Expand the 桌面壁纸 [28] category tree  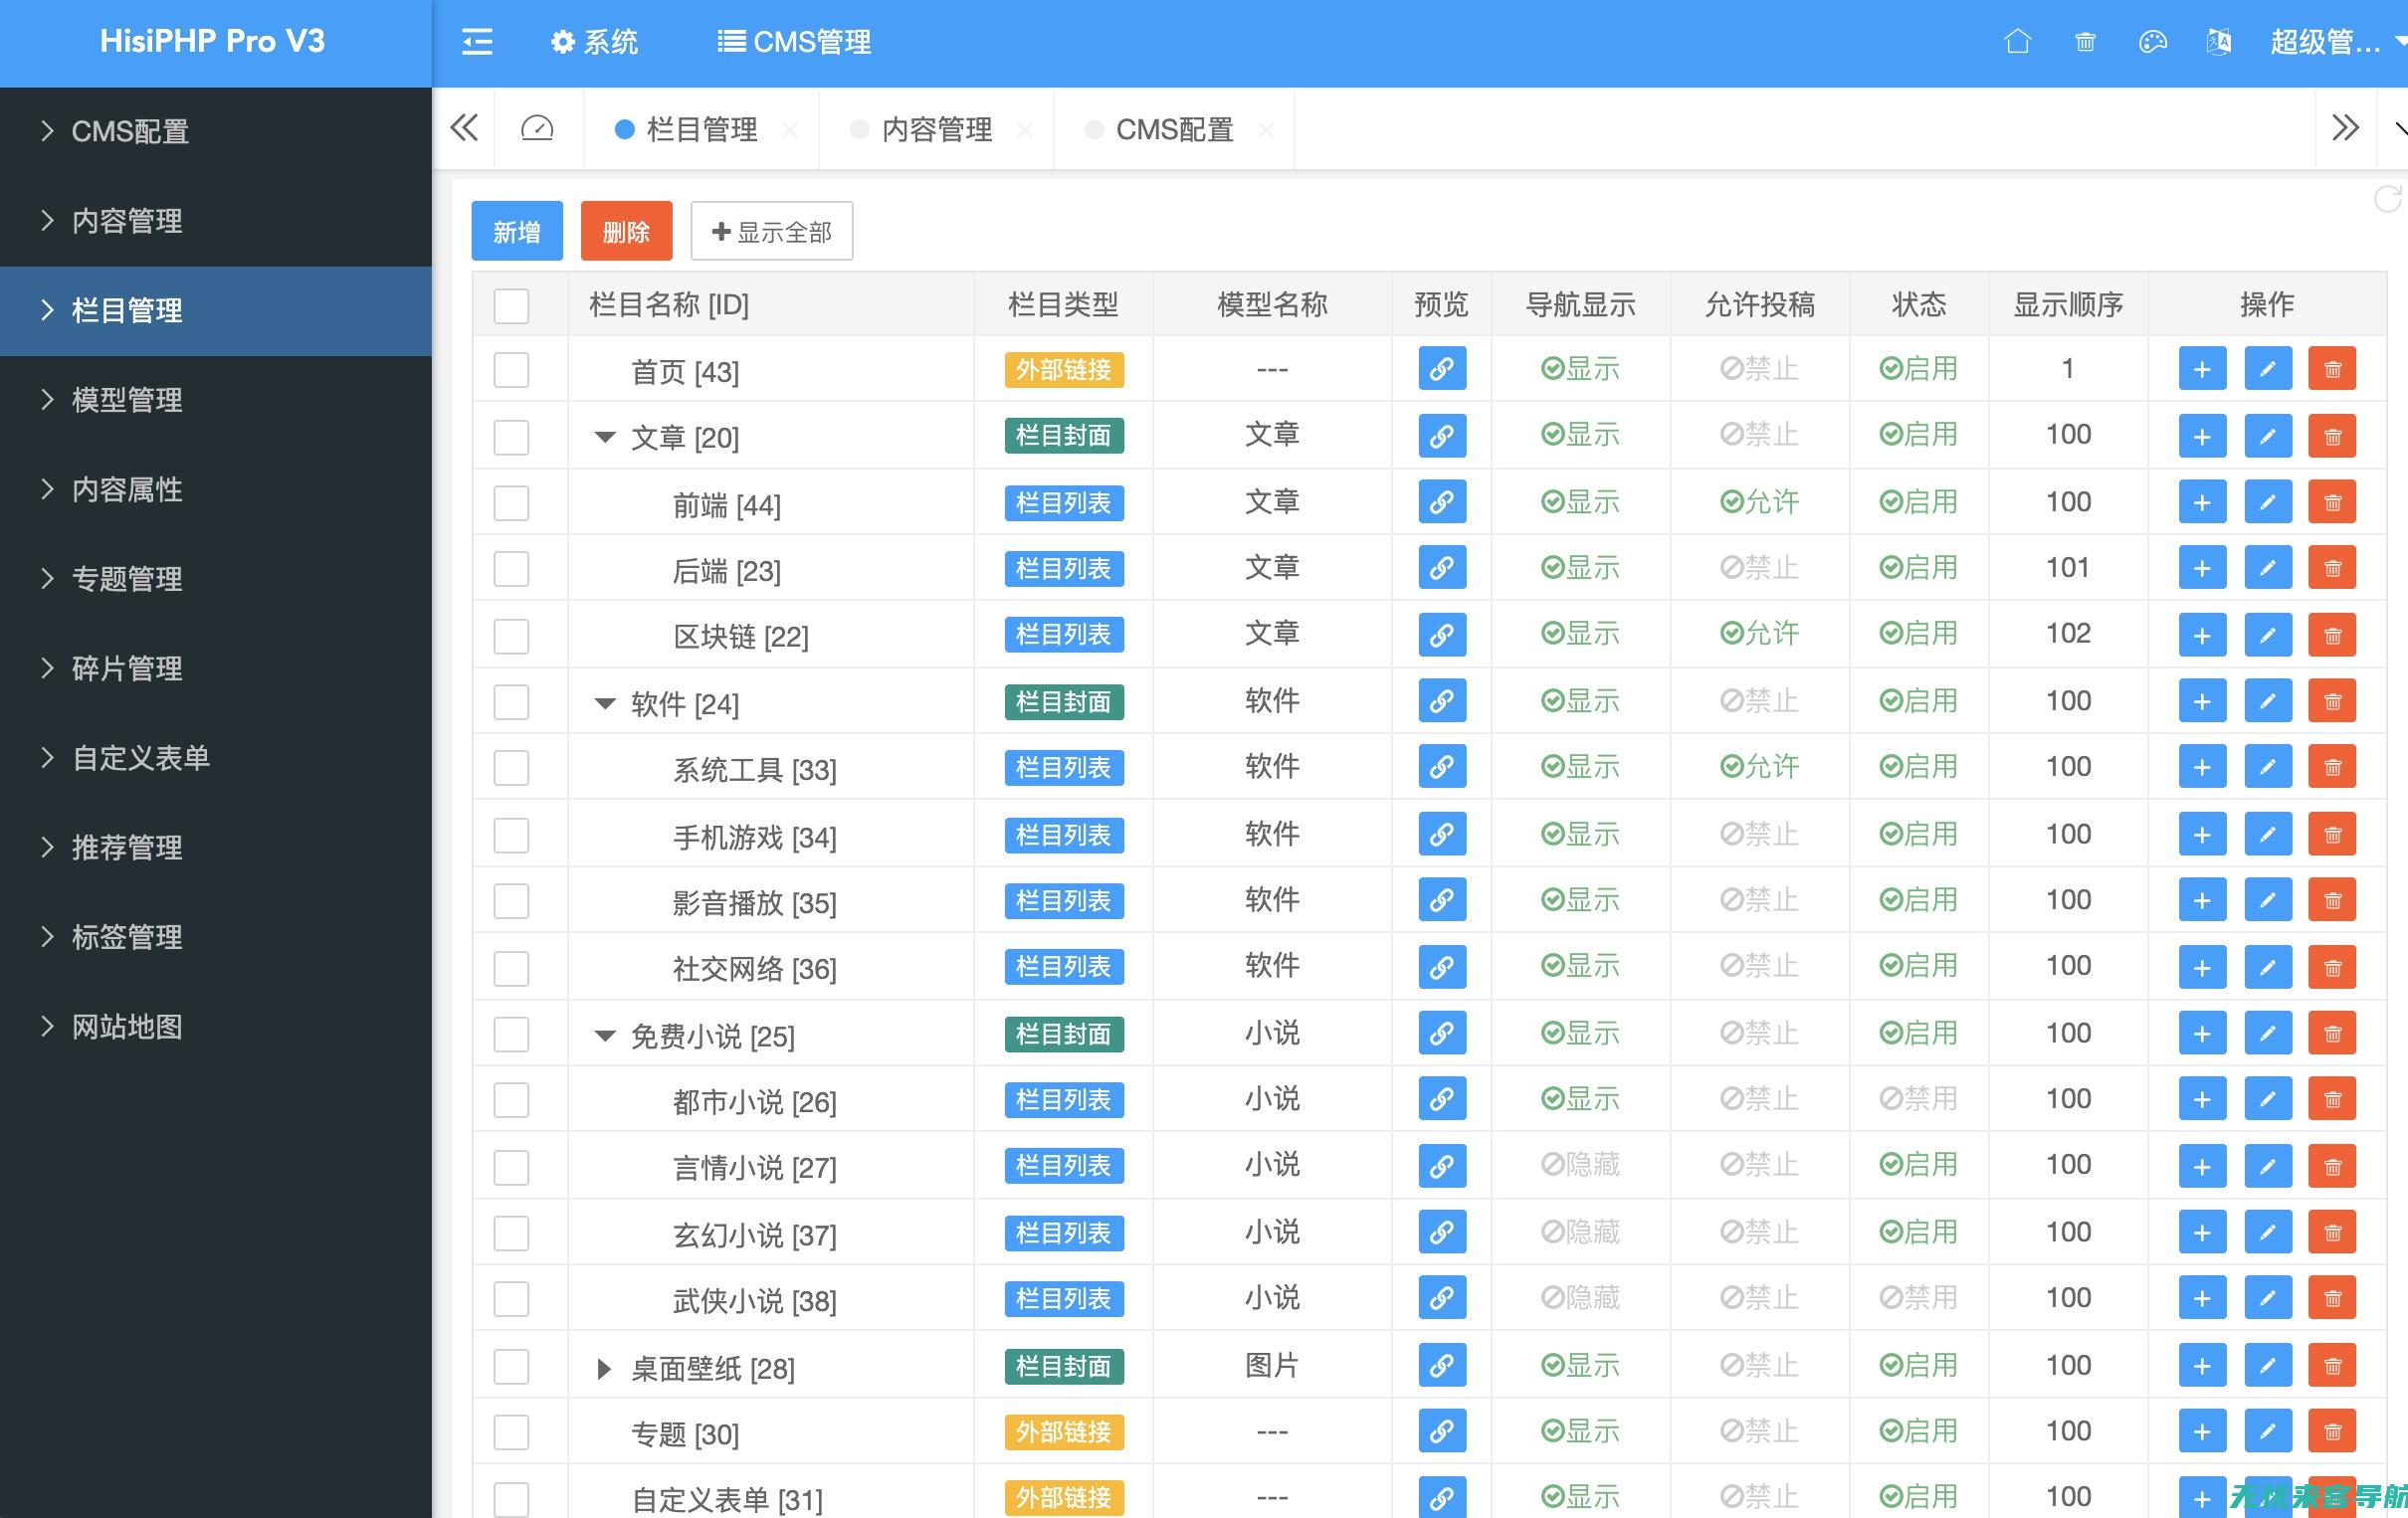click(603, 1366)
